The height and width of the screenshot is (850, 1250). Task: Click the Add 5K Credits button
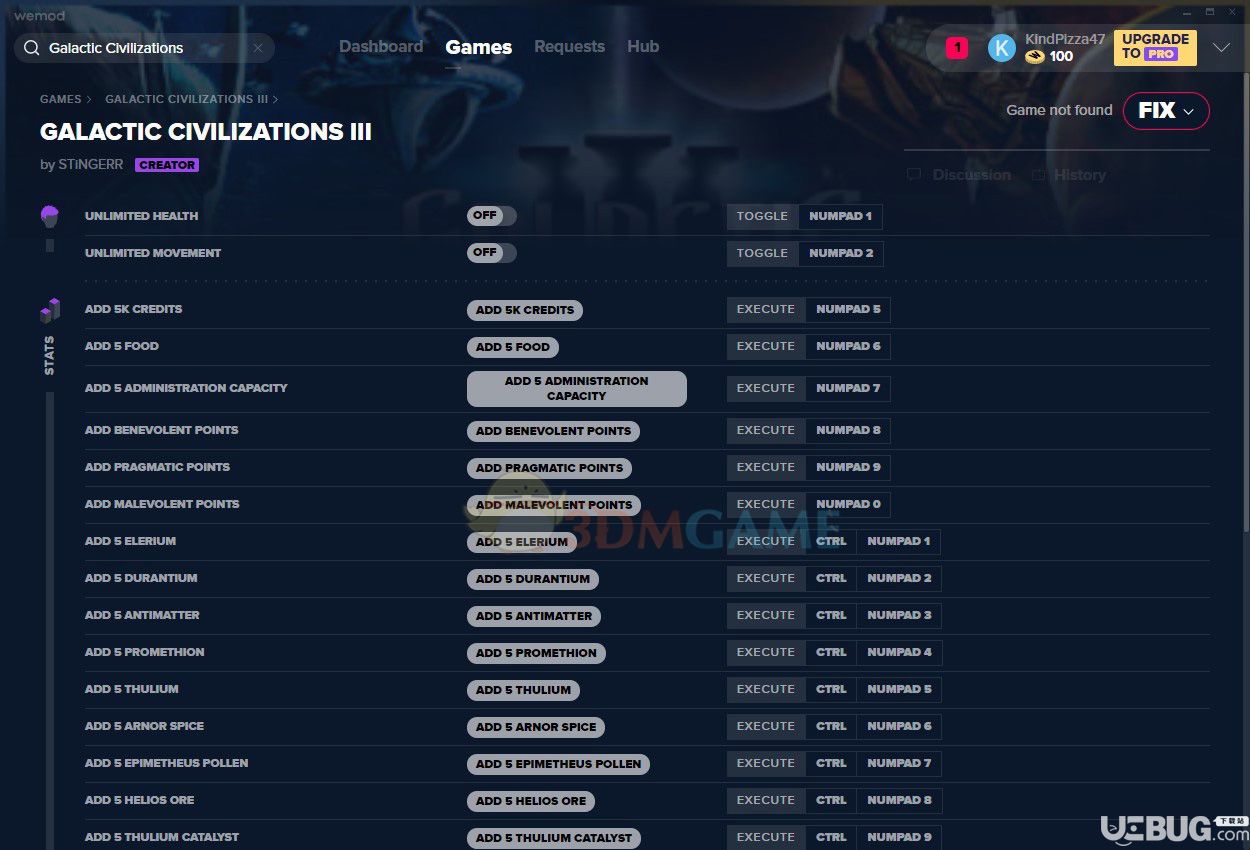click(x=525, y=310)
